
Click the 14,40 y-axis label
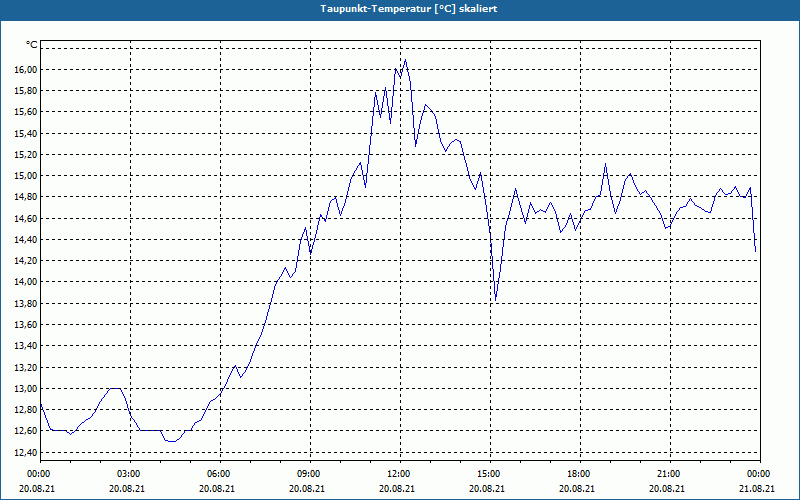(28, 239)
